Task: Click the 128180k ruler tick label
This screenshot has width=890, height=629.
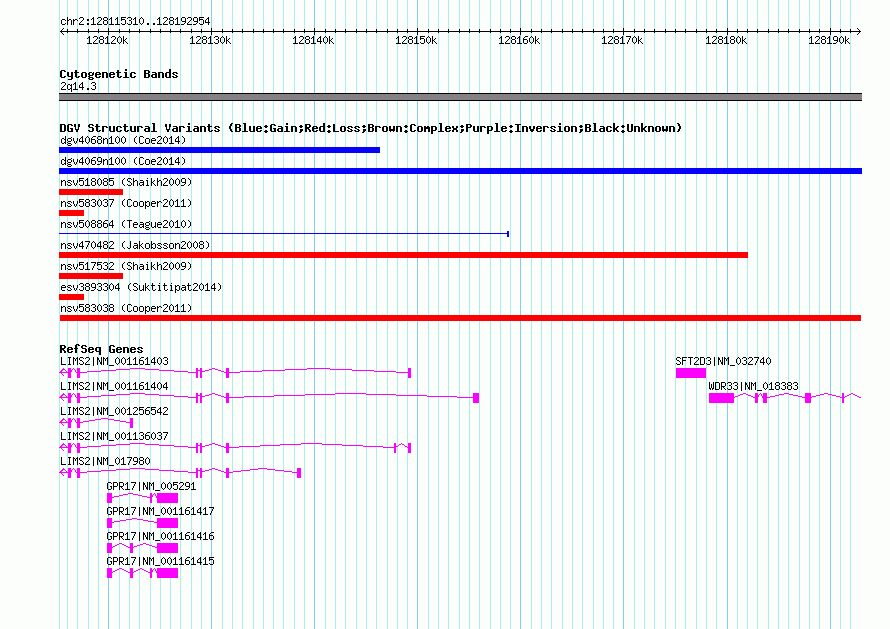Action: click(x=726, y=40)
